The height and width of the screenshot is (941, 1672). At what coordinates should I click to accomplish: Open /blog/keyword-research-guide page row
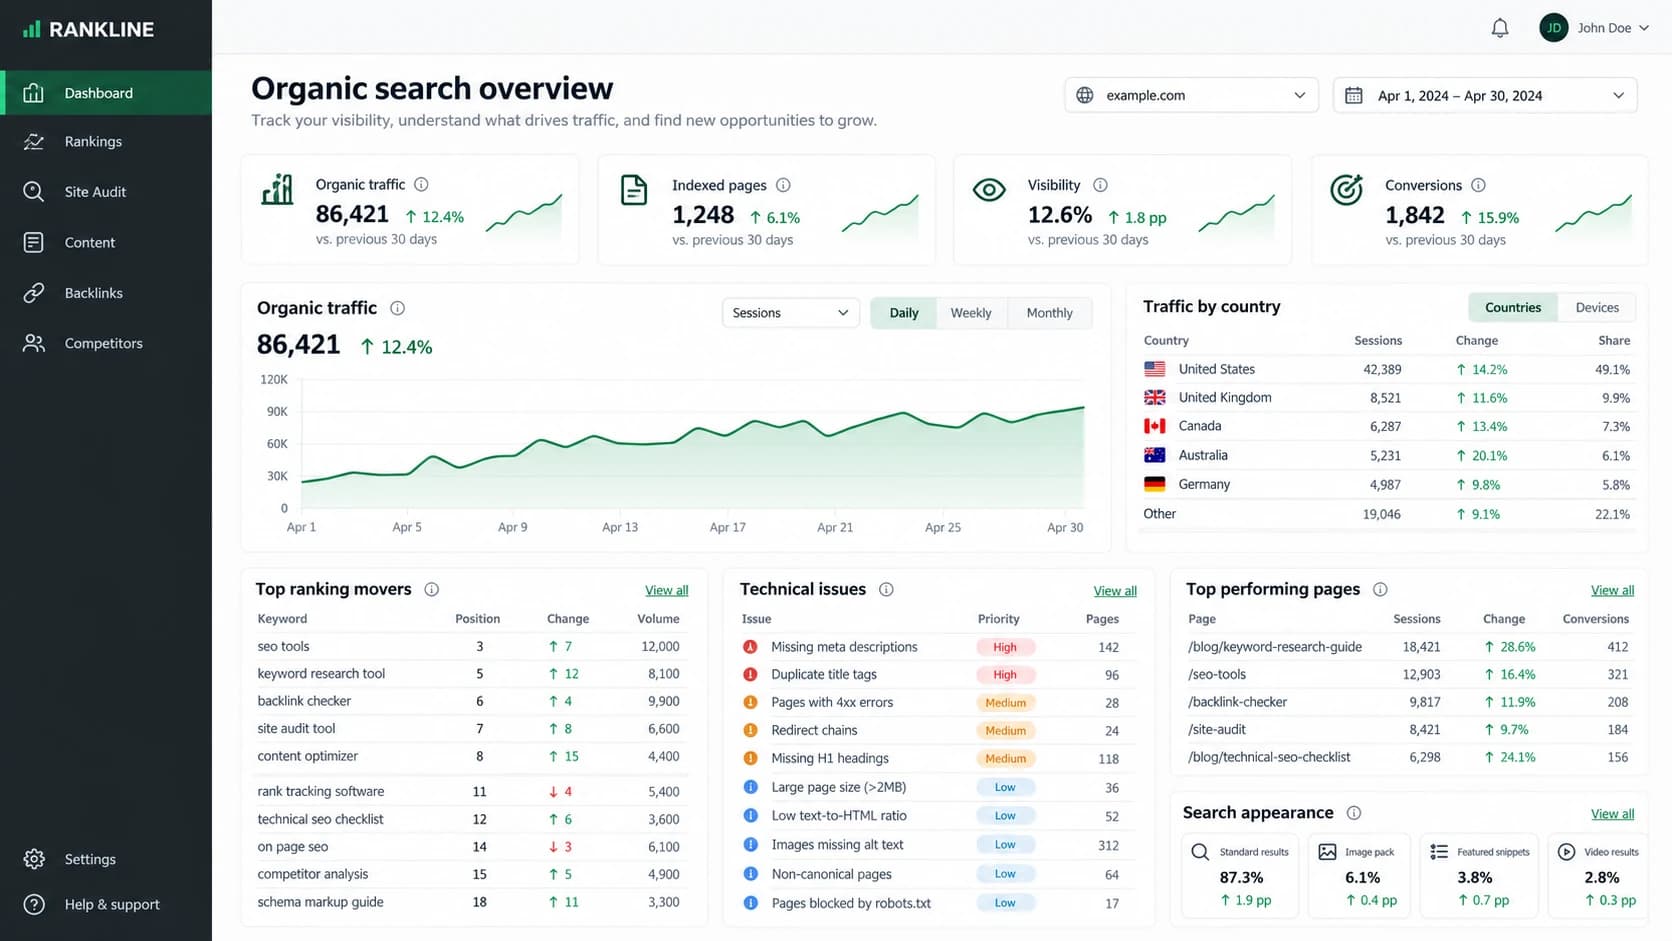pyautogui.click(x=1408, y=647)
